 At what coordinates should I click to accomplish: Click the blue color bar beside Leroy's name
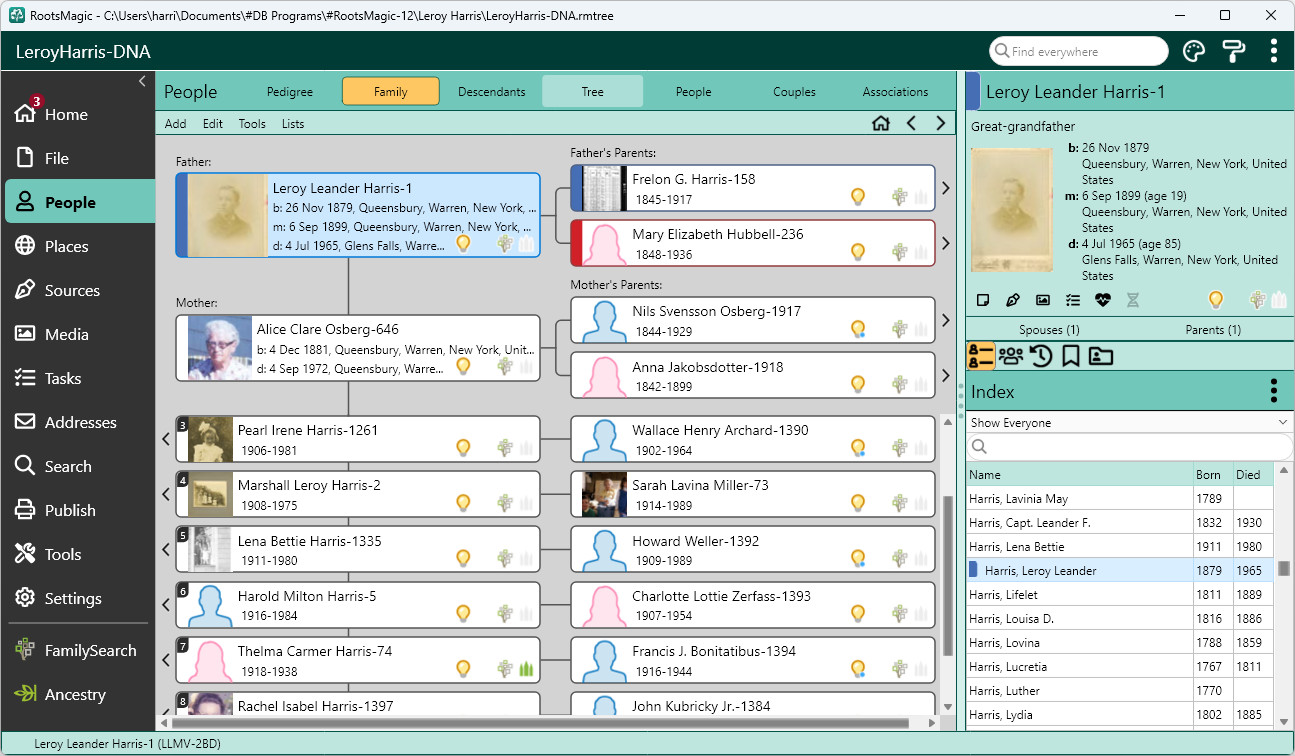973,91
